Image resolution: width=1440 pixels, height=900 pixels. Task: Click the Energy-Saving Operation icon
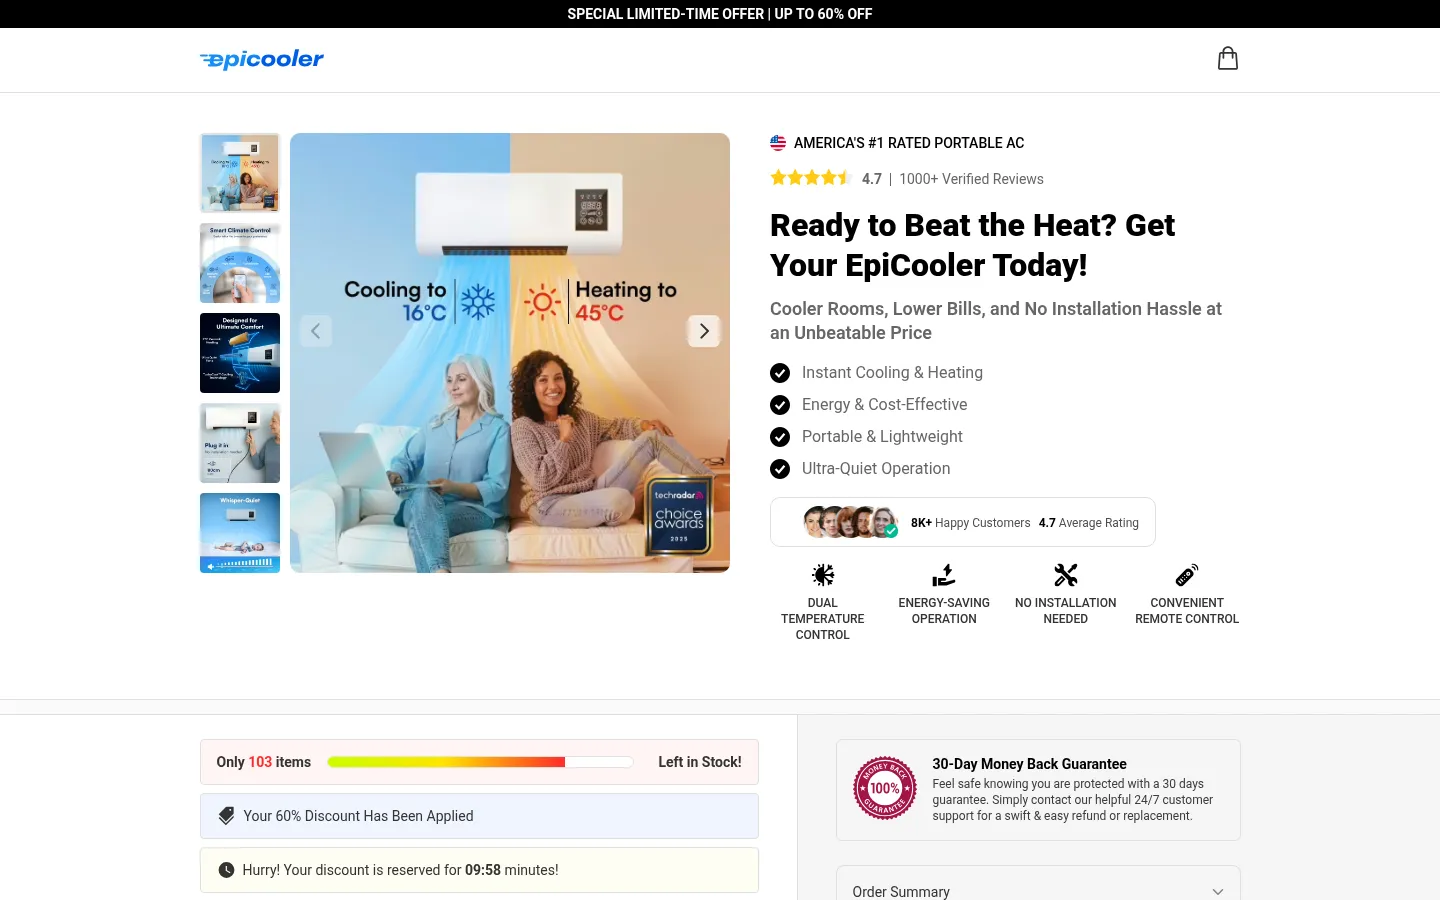pyautogui.click(x=944, y=575)
